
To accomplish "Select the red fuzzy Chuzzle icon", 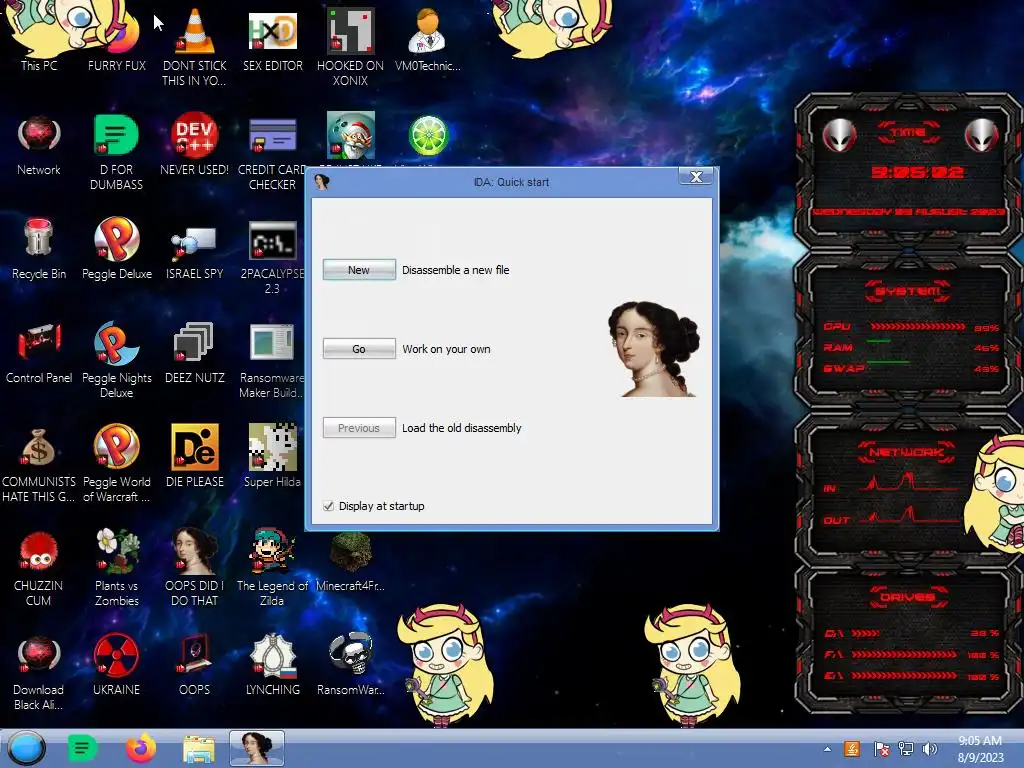I will click(x=39, y=567).
